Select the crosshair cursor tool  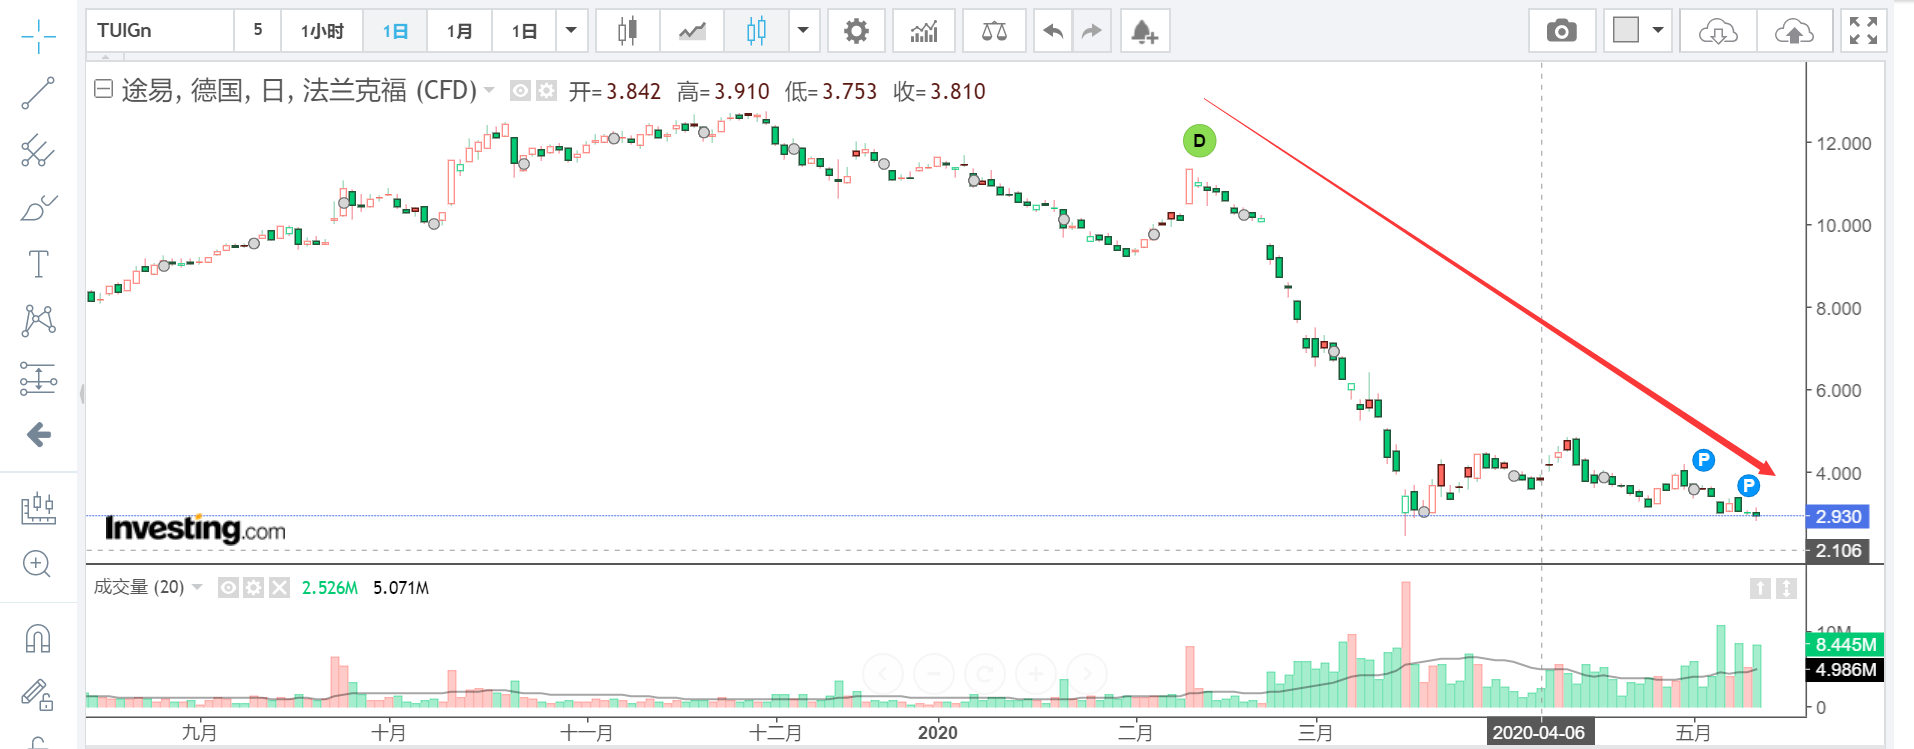38,36
